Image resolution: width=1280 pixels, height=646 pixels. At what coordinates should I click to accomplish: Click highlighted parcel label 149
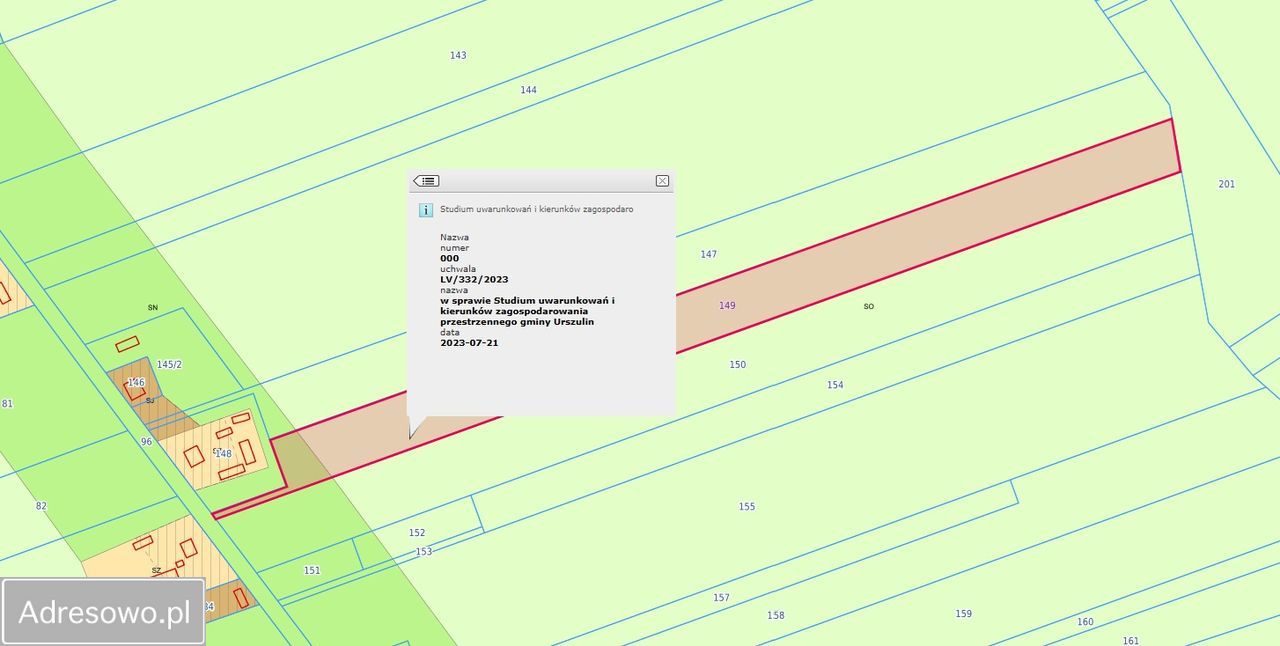[x=727, y=305]
